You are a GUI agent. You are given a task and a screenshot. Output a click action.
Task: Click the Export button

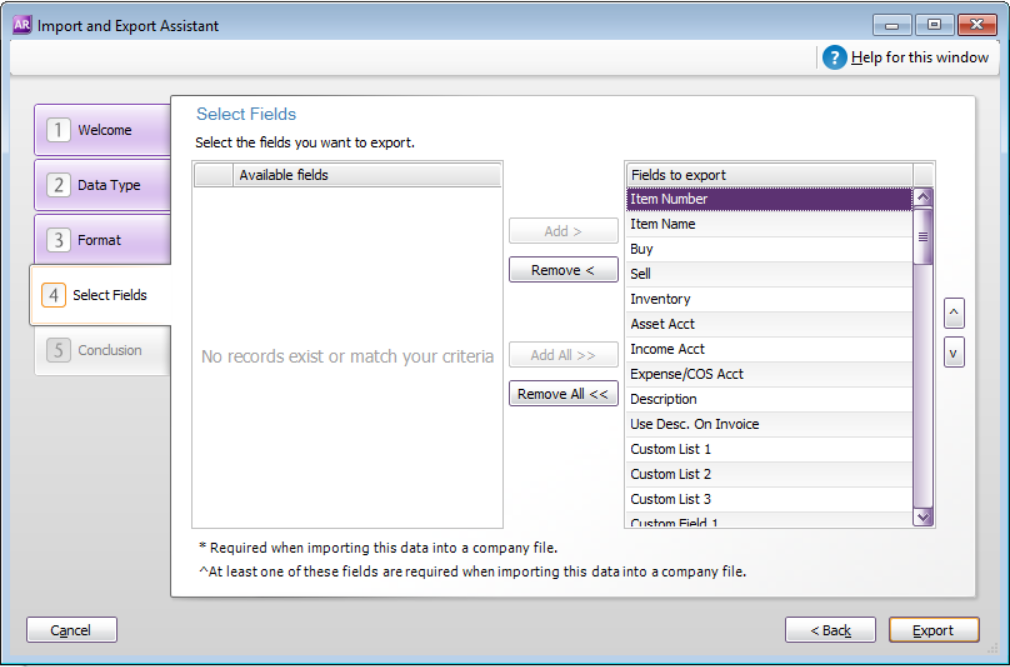click(x=934, y=630)
